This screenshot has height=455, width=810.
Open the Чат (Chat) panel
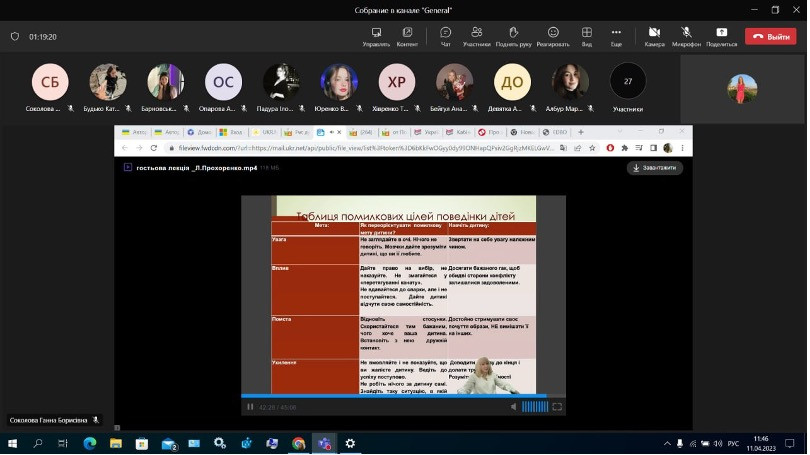(445, 33)
